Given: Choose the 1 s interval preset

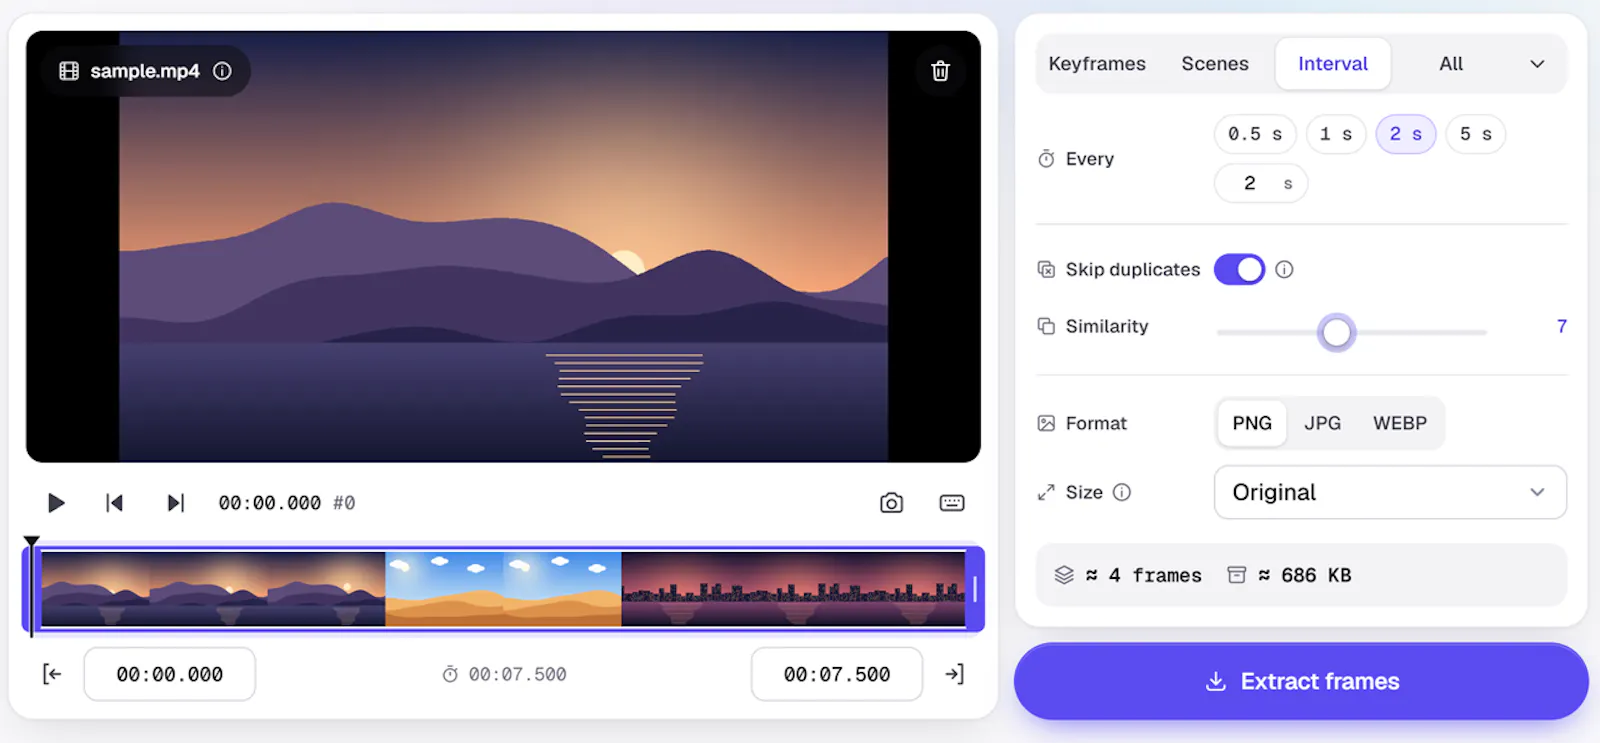Looking at the screenshot, I should click(x=1336, y=134).
